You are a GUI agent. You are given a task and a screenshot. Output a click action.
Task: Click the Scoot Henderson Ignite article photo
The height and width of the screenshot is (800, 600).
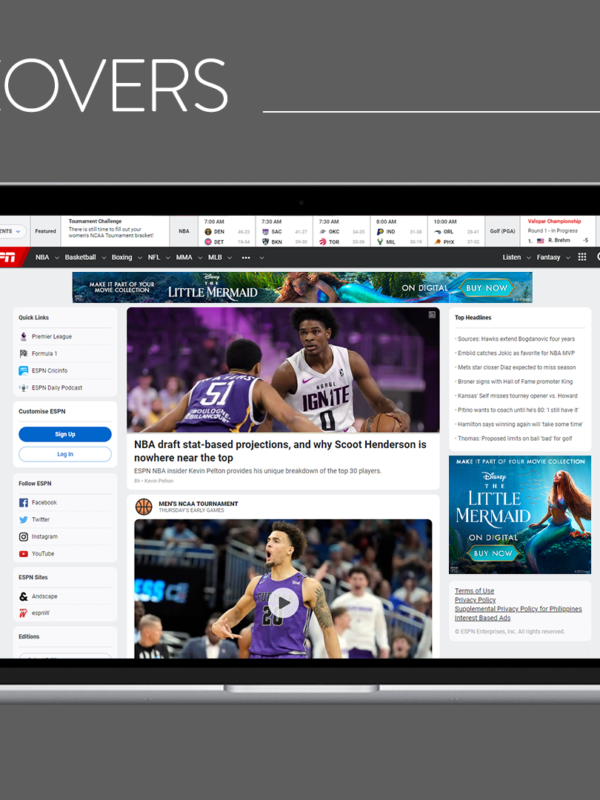point(283,370)
